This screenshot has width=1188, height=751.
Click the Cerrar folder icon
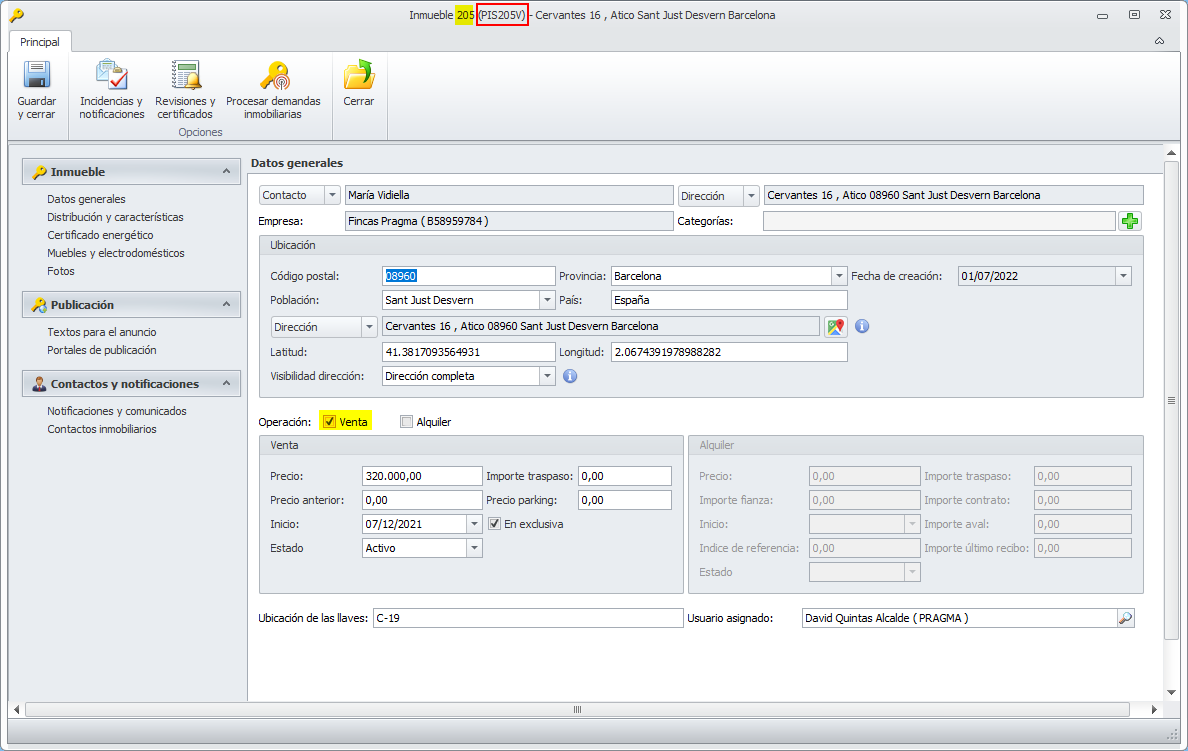tap(358, 76)
